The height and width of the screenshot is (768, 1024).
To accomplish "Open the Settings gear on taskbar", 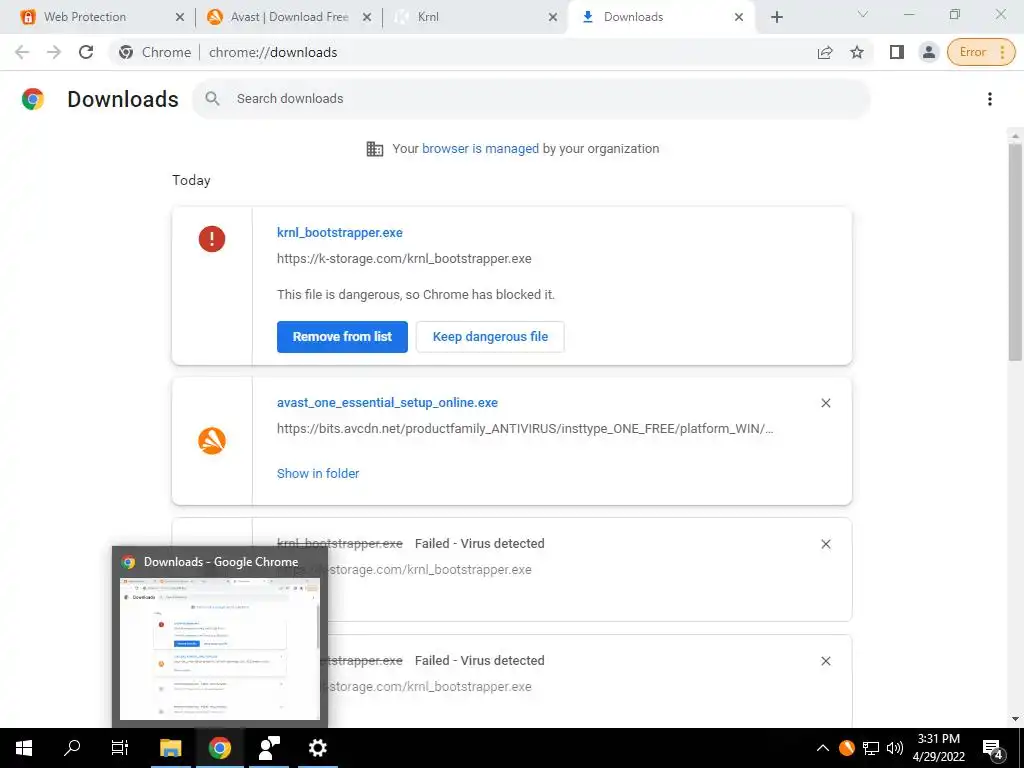I will pos(317,748).
